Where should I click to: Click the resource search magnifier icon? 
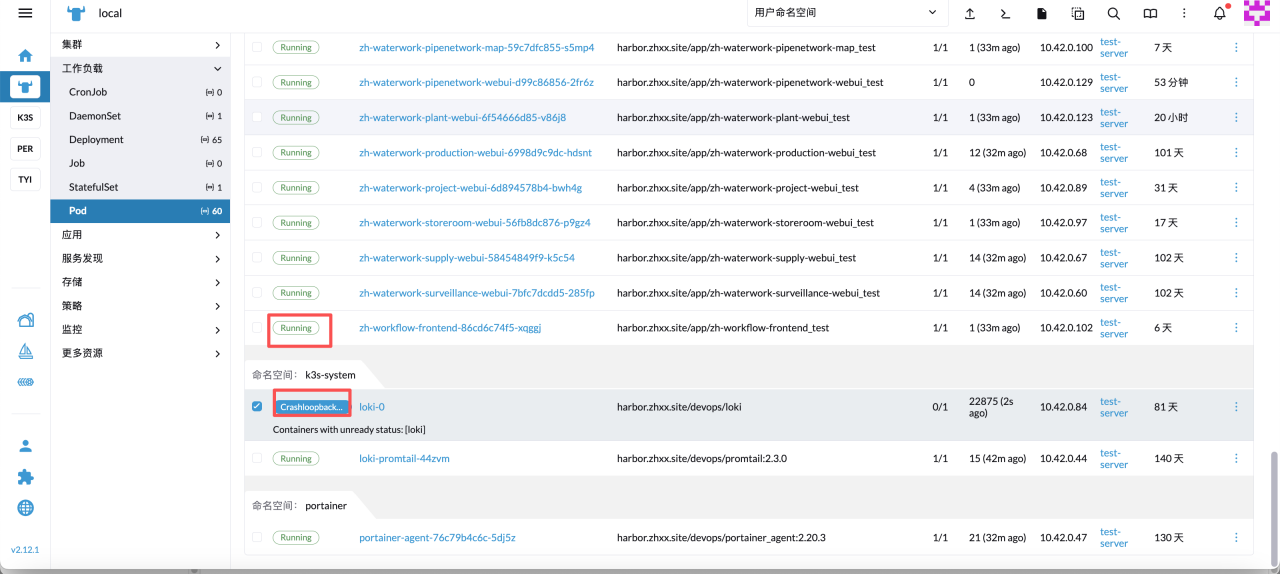tap(1113, 13)
